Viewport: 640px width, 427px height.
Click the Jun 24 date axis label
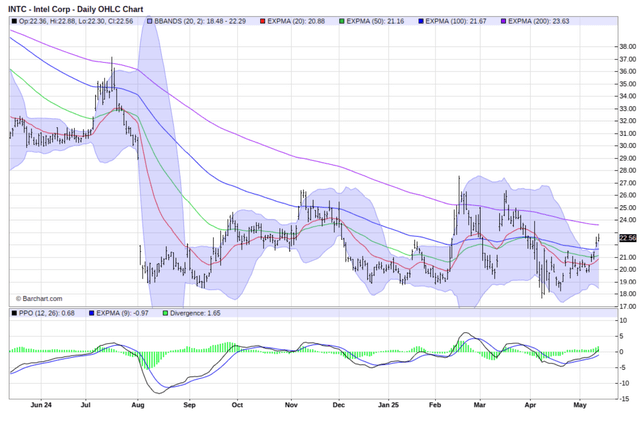coord(41,405)
